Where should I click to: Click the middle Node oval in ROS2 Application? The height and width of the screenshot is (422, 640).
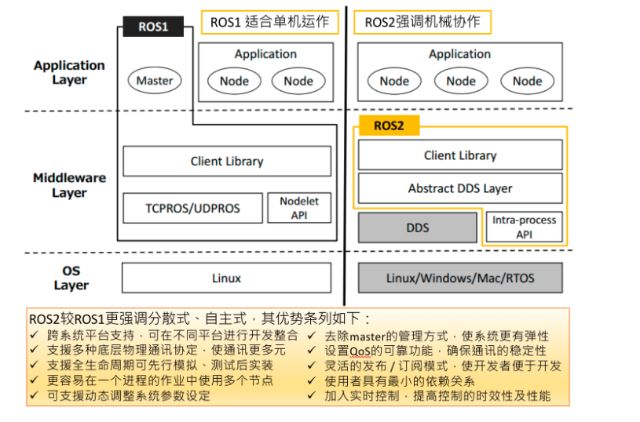(x=460, y=81)
